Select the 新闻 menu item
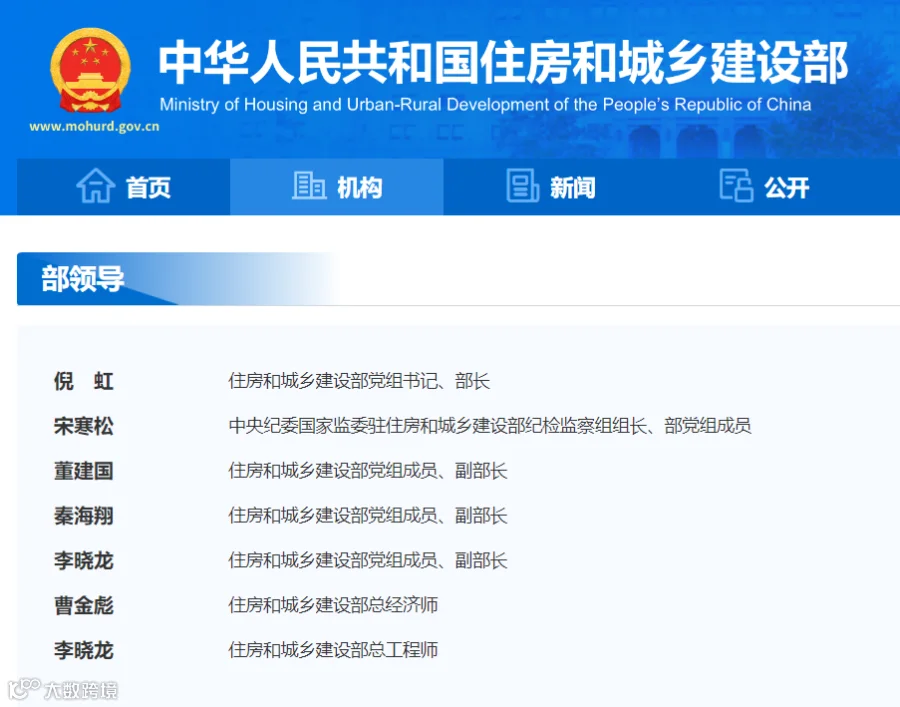The height and width of the screenshot is (707, 900). 571,186
